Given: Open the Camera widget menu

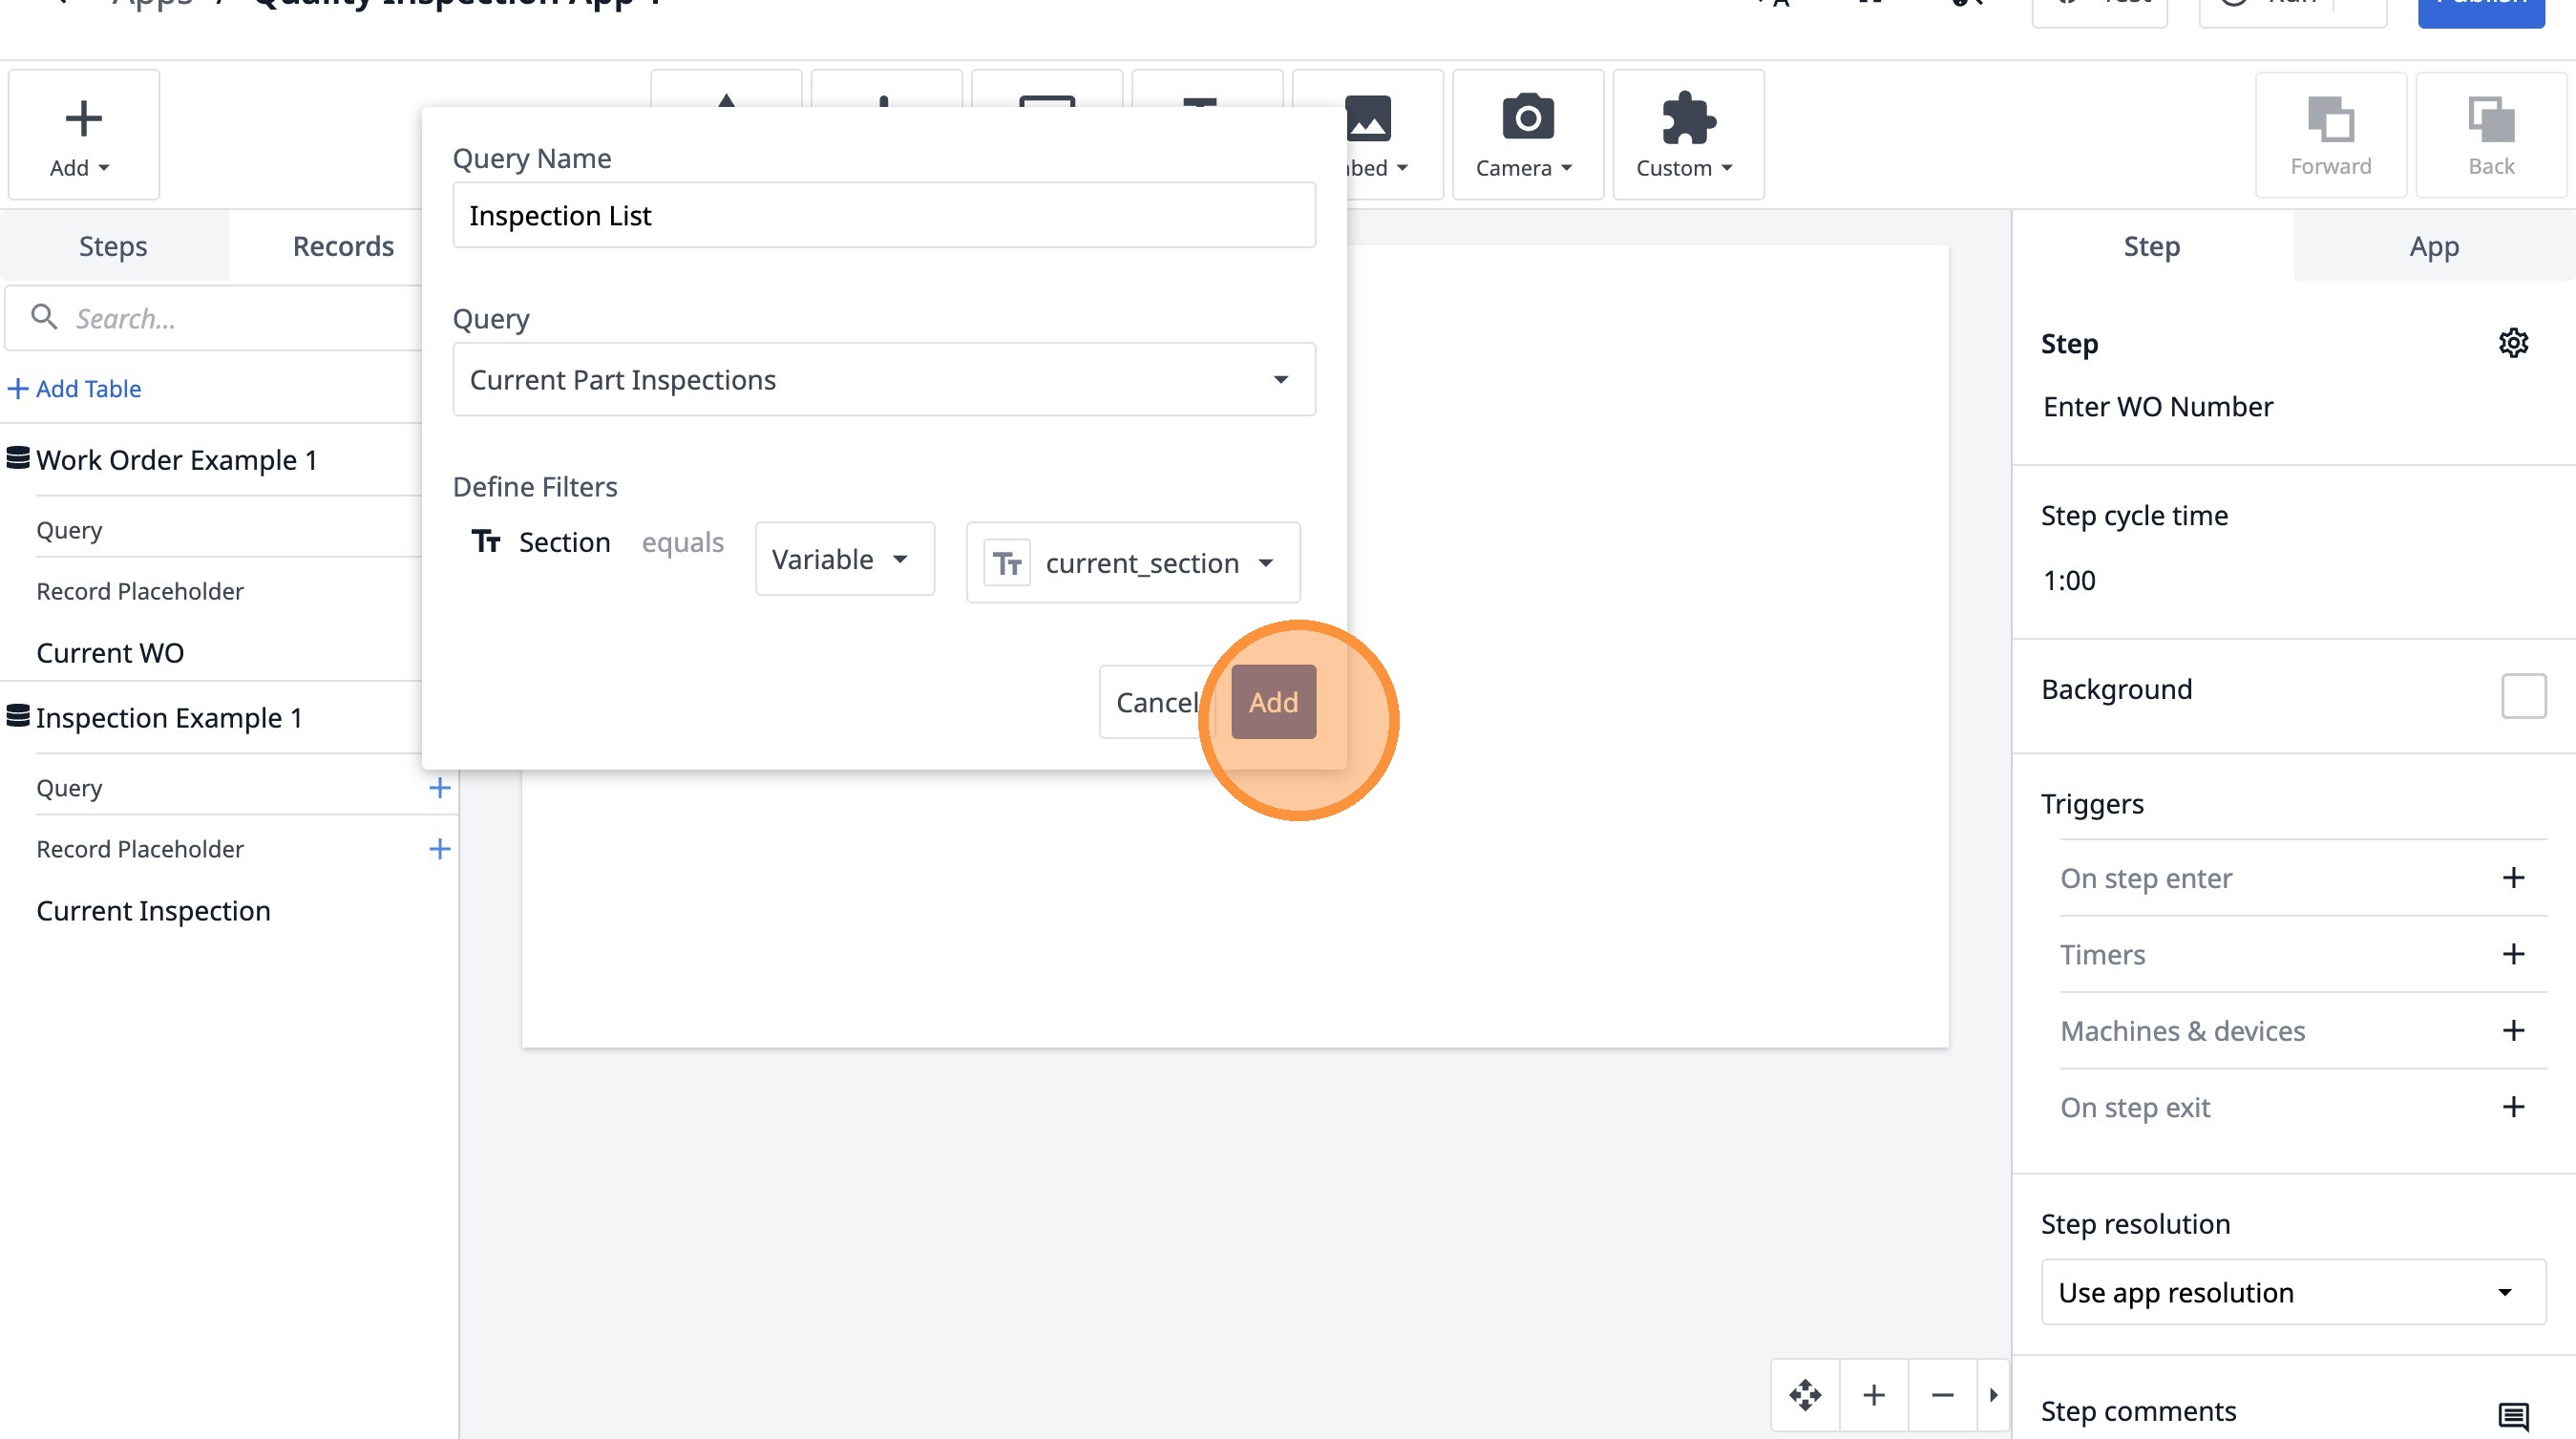Looking at the screenshot, I should coord(1526,135).
